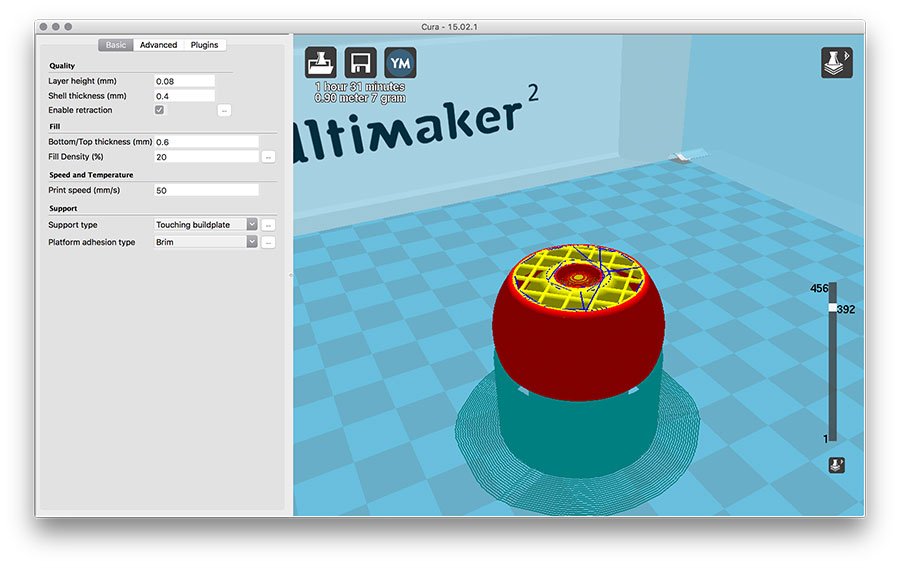Open Support type settings ellipsis button

click(x=268, y=225)
